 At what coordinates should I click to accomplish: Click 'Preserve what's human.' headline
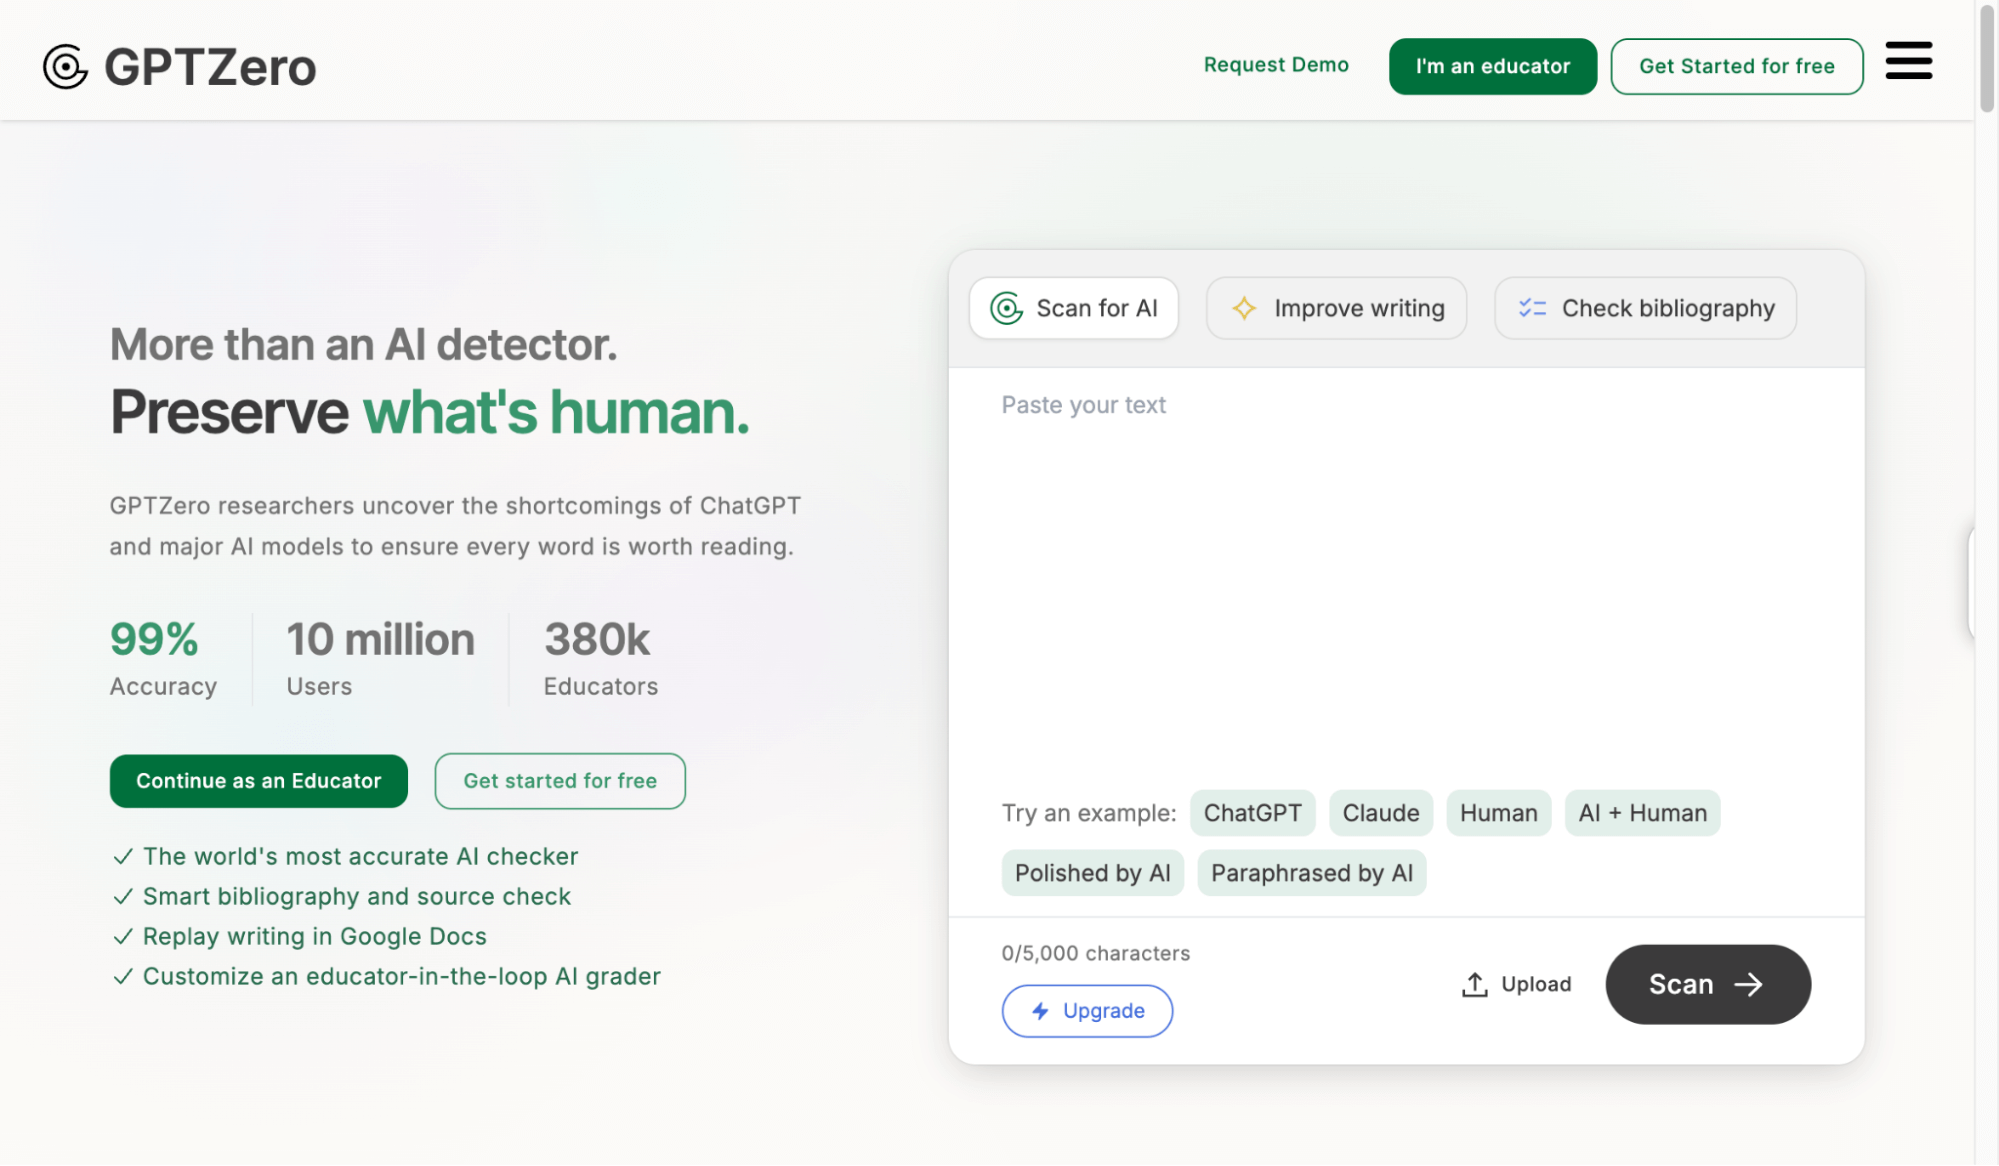pos(430,412)
